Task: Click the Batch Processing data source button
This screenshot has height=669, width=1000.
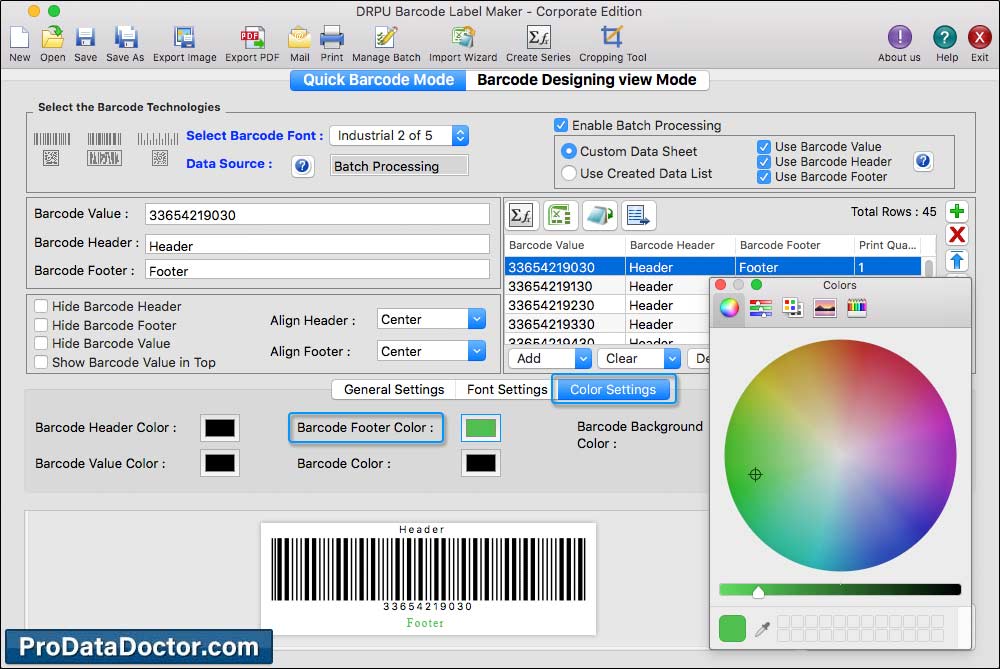Action: tap(399, 166)
